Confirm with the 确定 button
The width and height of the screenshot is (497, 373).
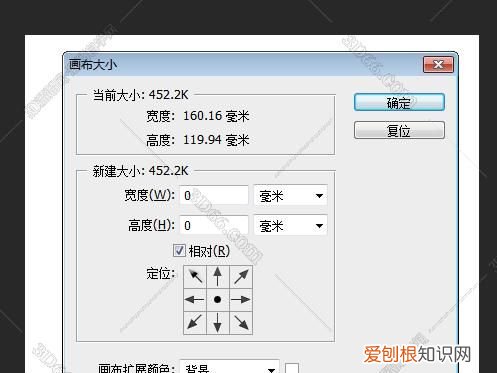(x=399, y=102)
